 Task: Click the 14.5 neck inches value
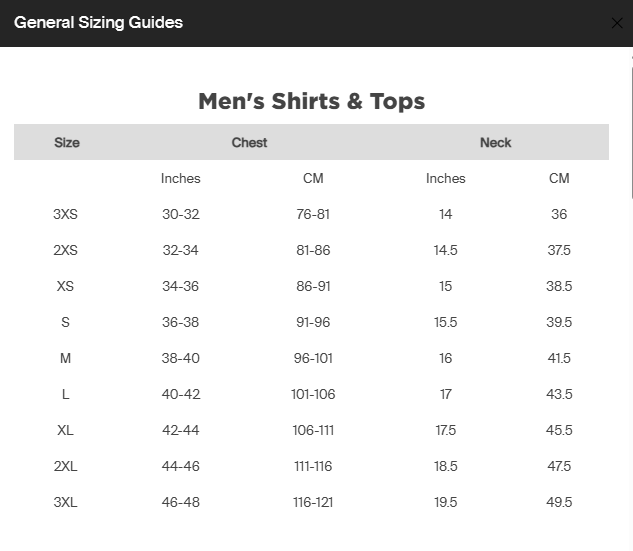coord(445,250)
